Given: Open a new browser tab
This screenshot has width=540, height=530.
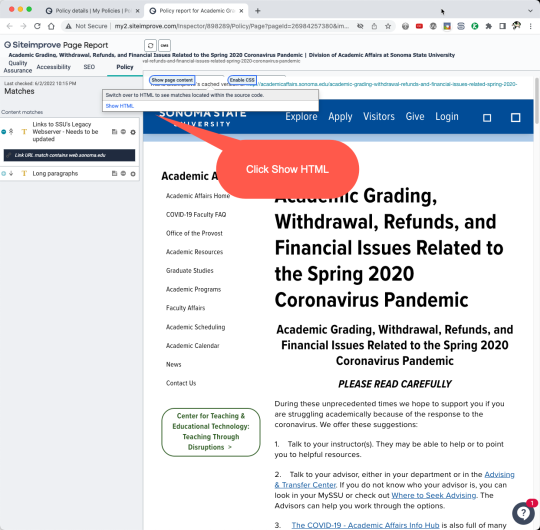Looking at the screenshot, I should click(258, 11).
